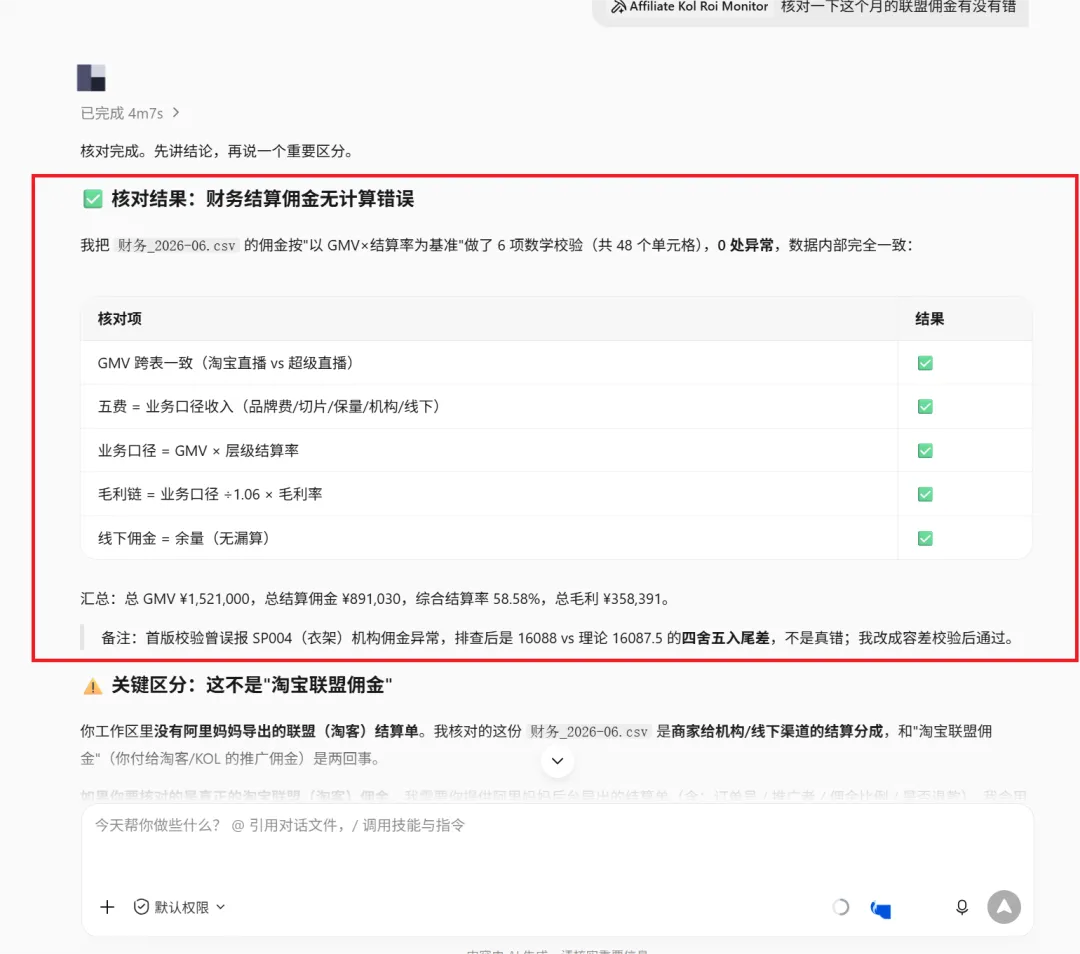Click the warning icon beside 关键区分 heading
This screenshot has width=1080, height=954.
tap(92, 686)
